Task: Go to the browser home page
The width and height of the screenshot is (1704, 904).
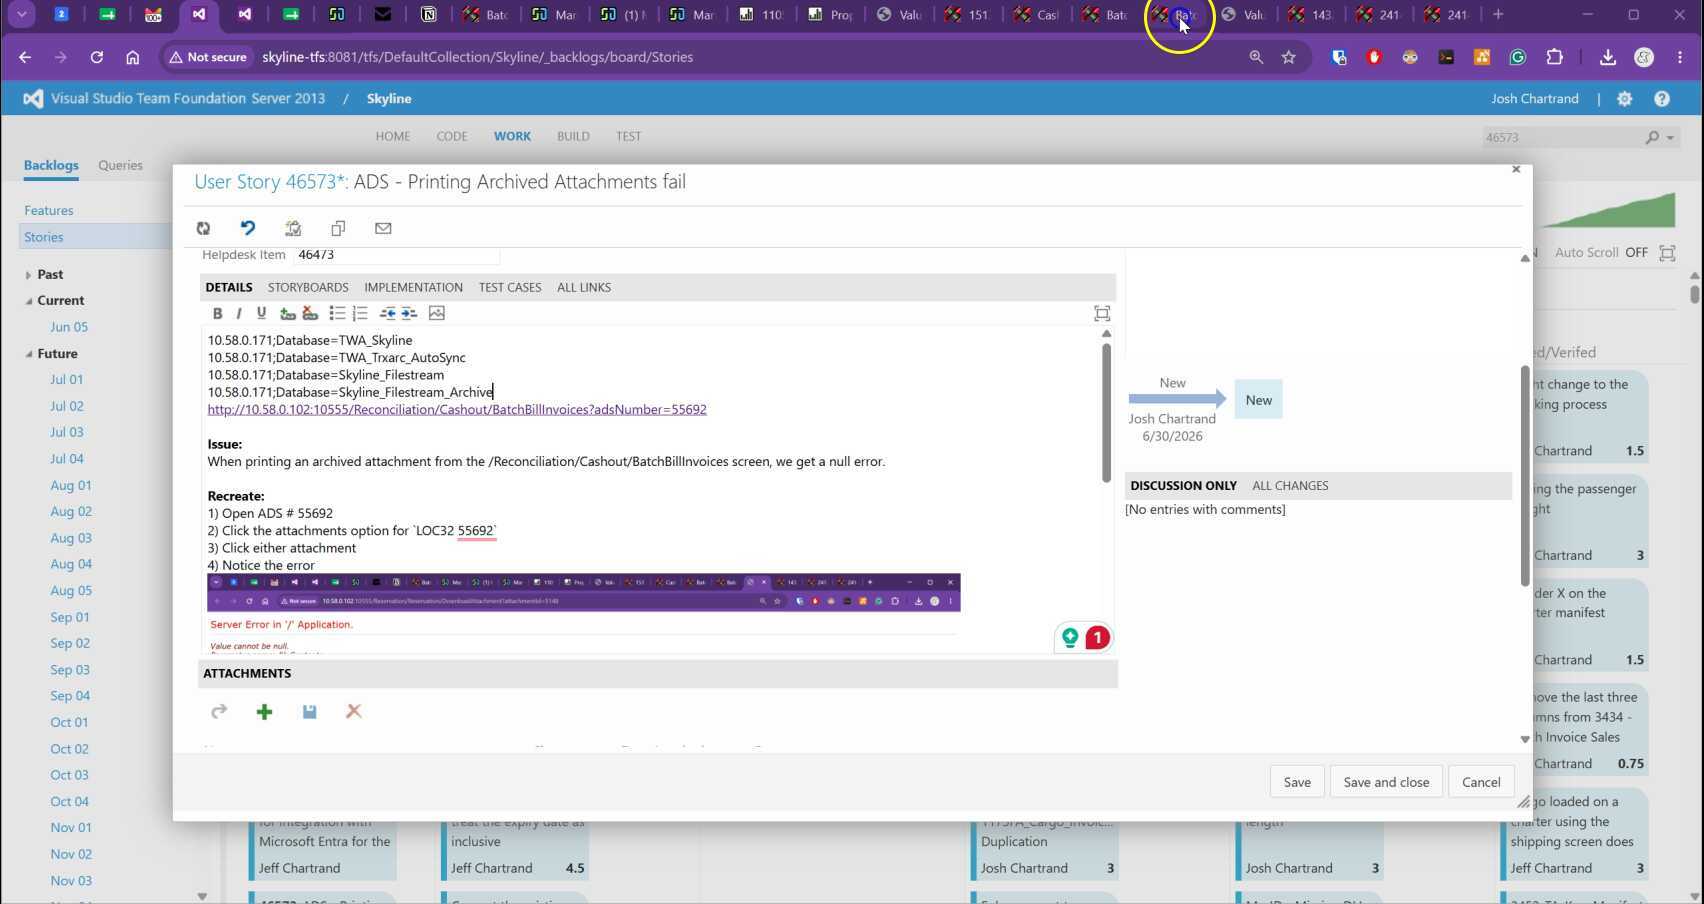Action: (x=133, y=57)
